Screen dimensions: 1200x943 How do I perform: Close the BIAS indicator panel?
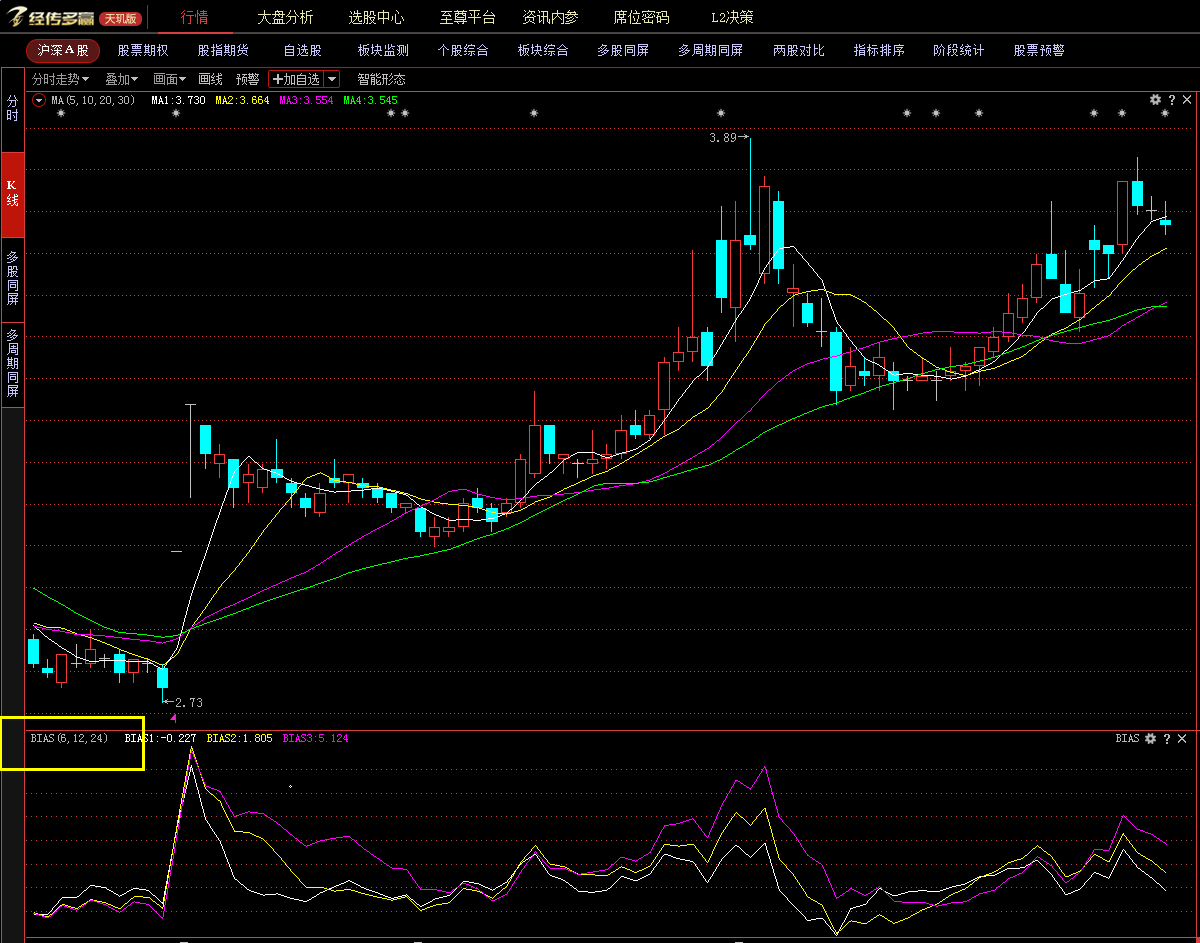tap(1182, 738)
